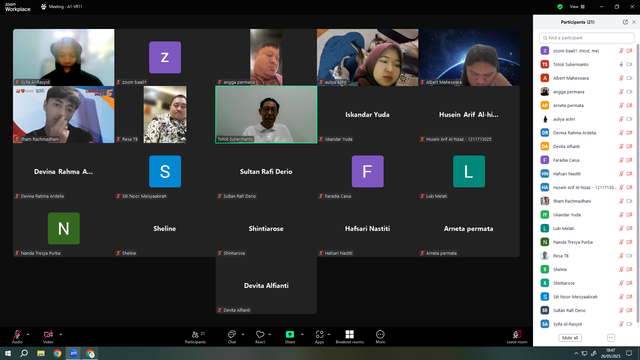Select Resa T8 in participant list

[587, 256]
